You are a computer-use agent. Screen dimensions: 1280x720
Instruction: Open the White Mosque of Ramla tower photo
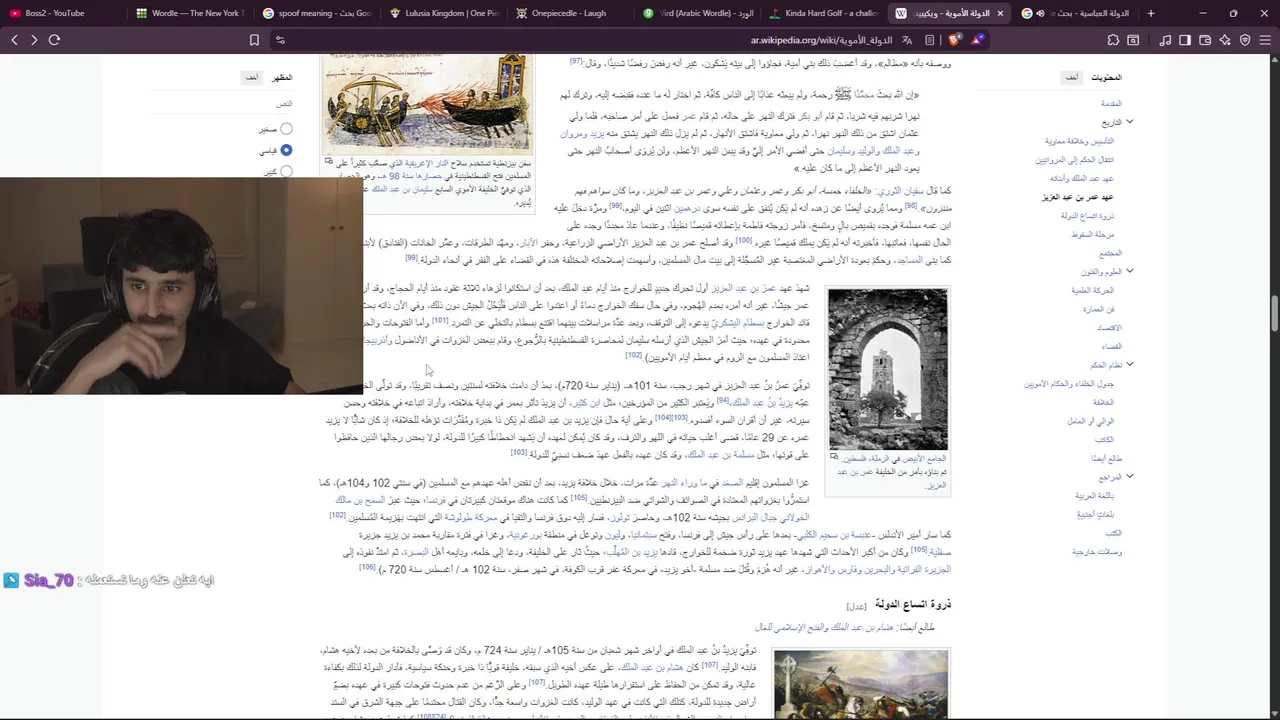pos(887,368)
